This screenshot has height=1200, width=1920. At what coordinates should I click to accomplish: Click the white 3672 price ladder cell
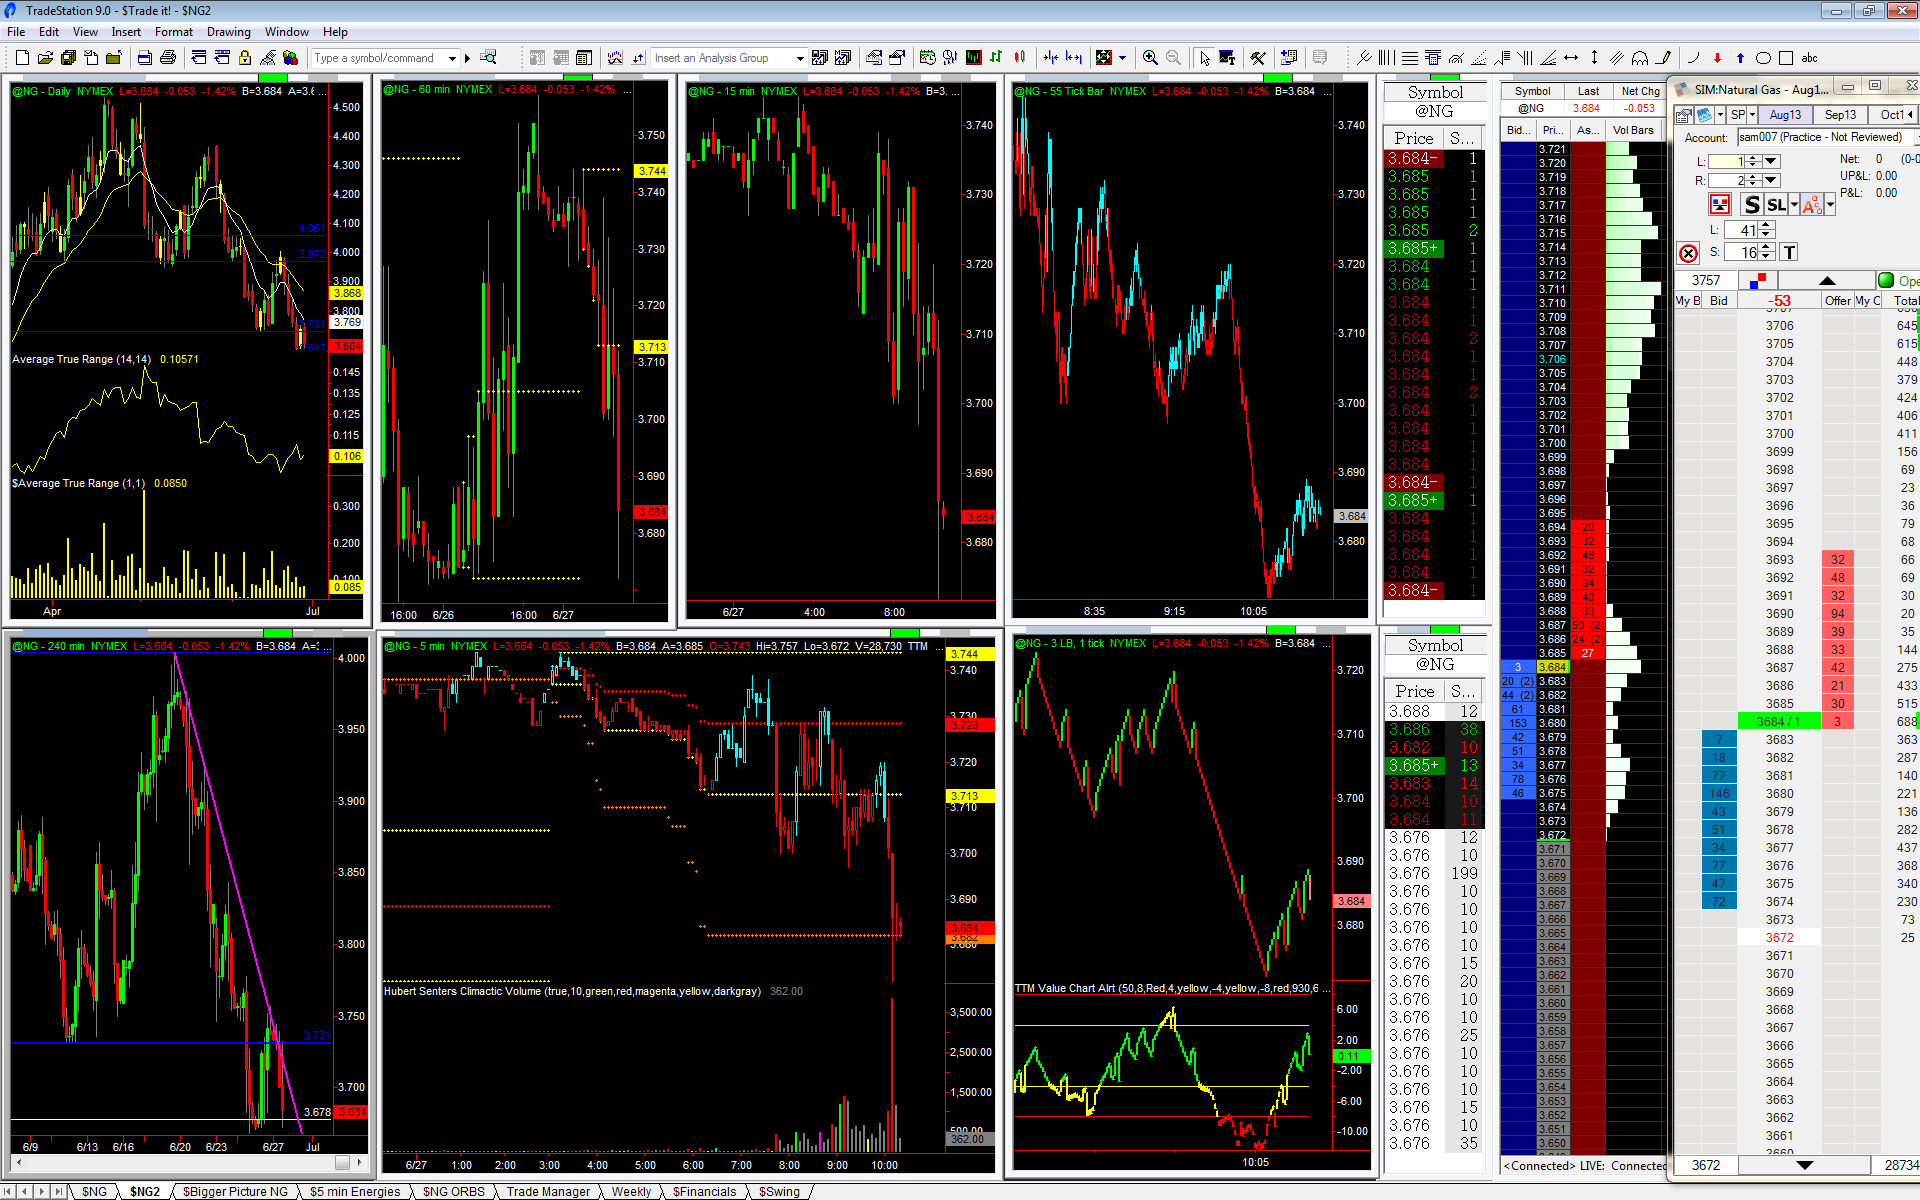coord(1779,938)
